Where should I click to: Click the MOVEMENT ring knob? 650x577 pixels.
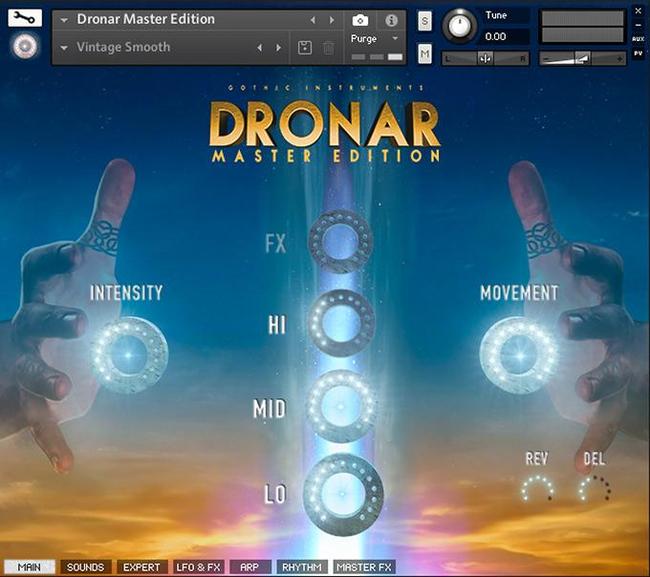point(519,355)
